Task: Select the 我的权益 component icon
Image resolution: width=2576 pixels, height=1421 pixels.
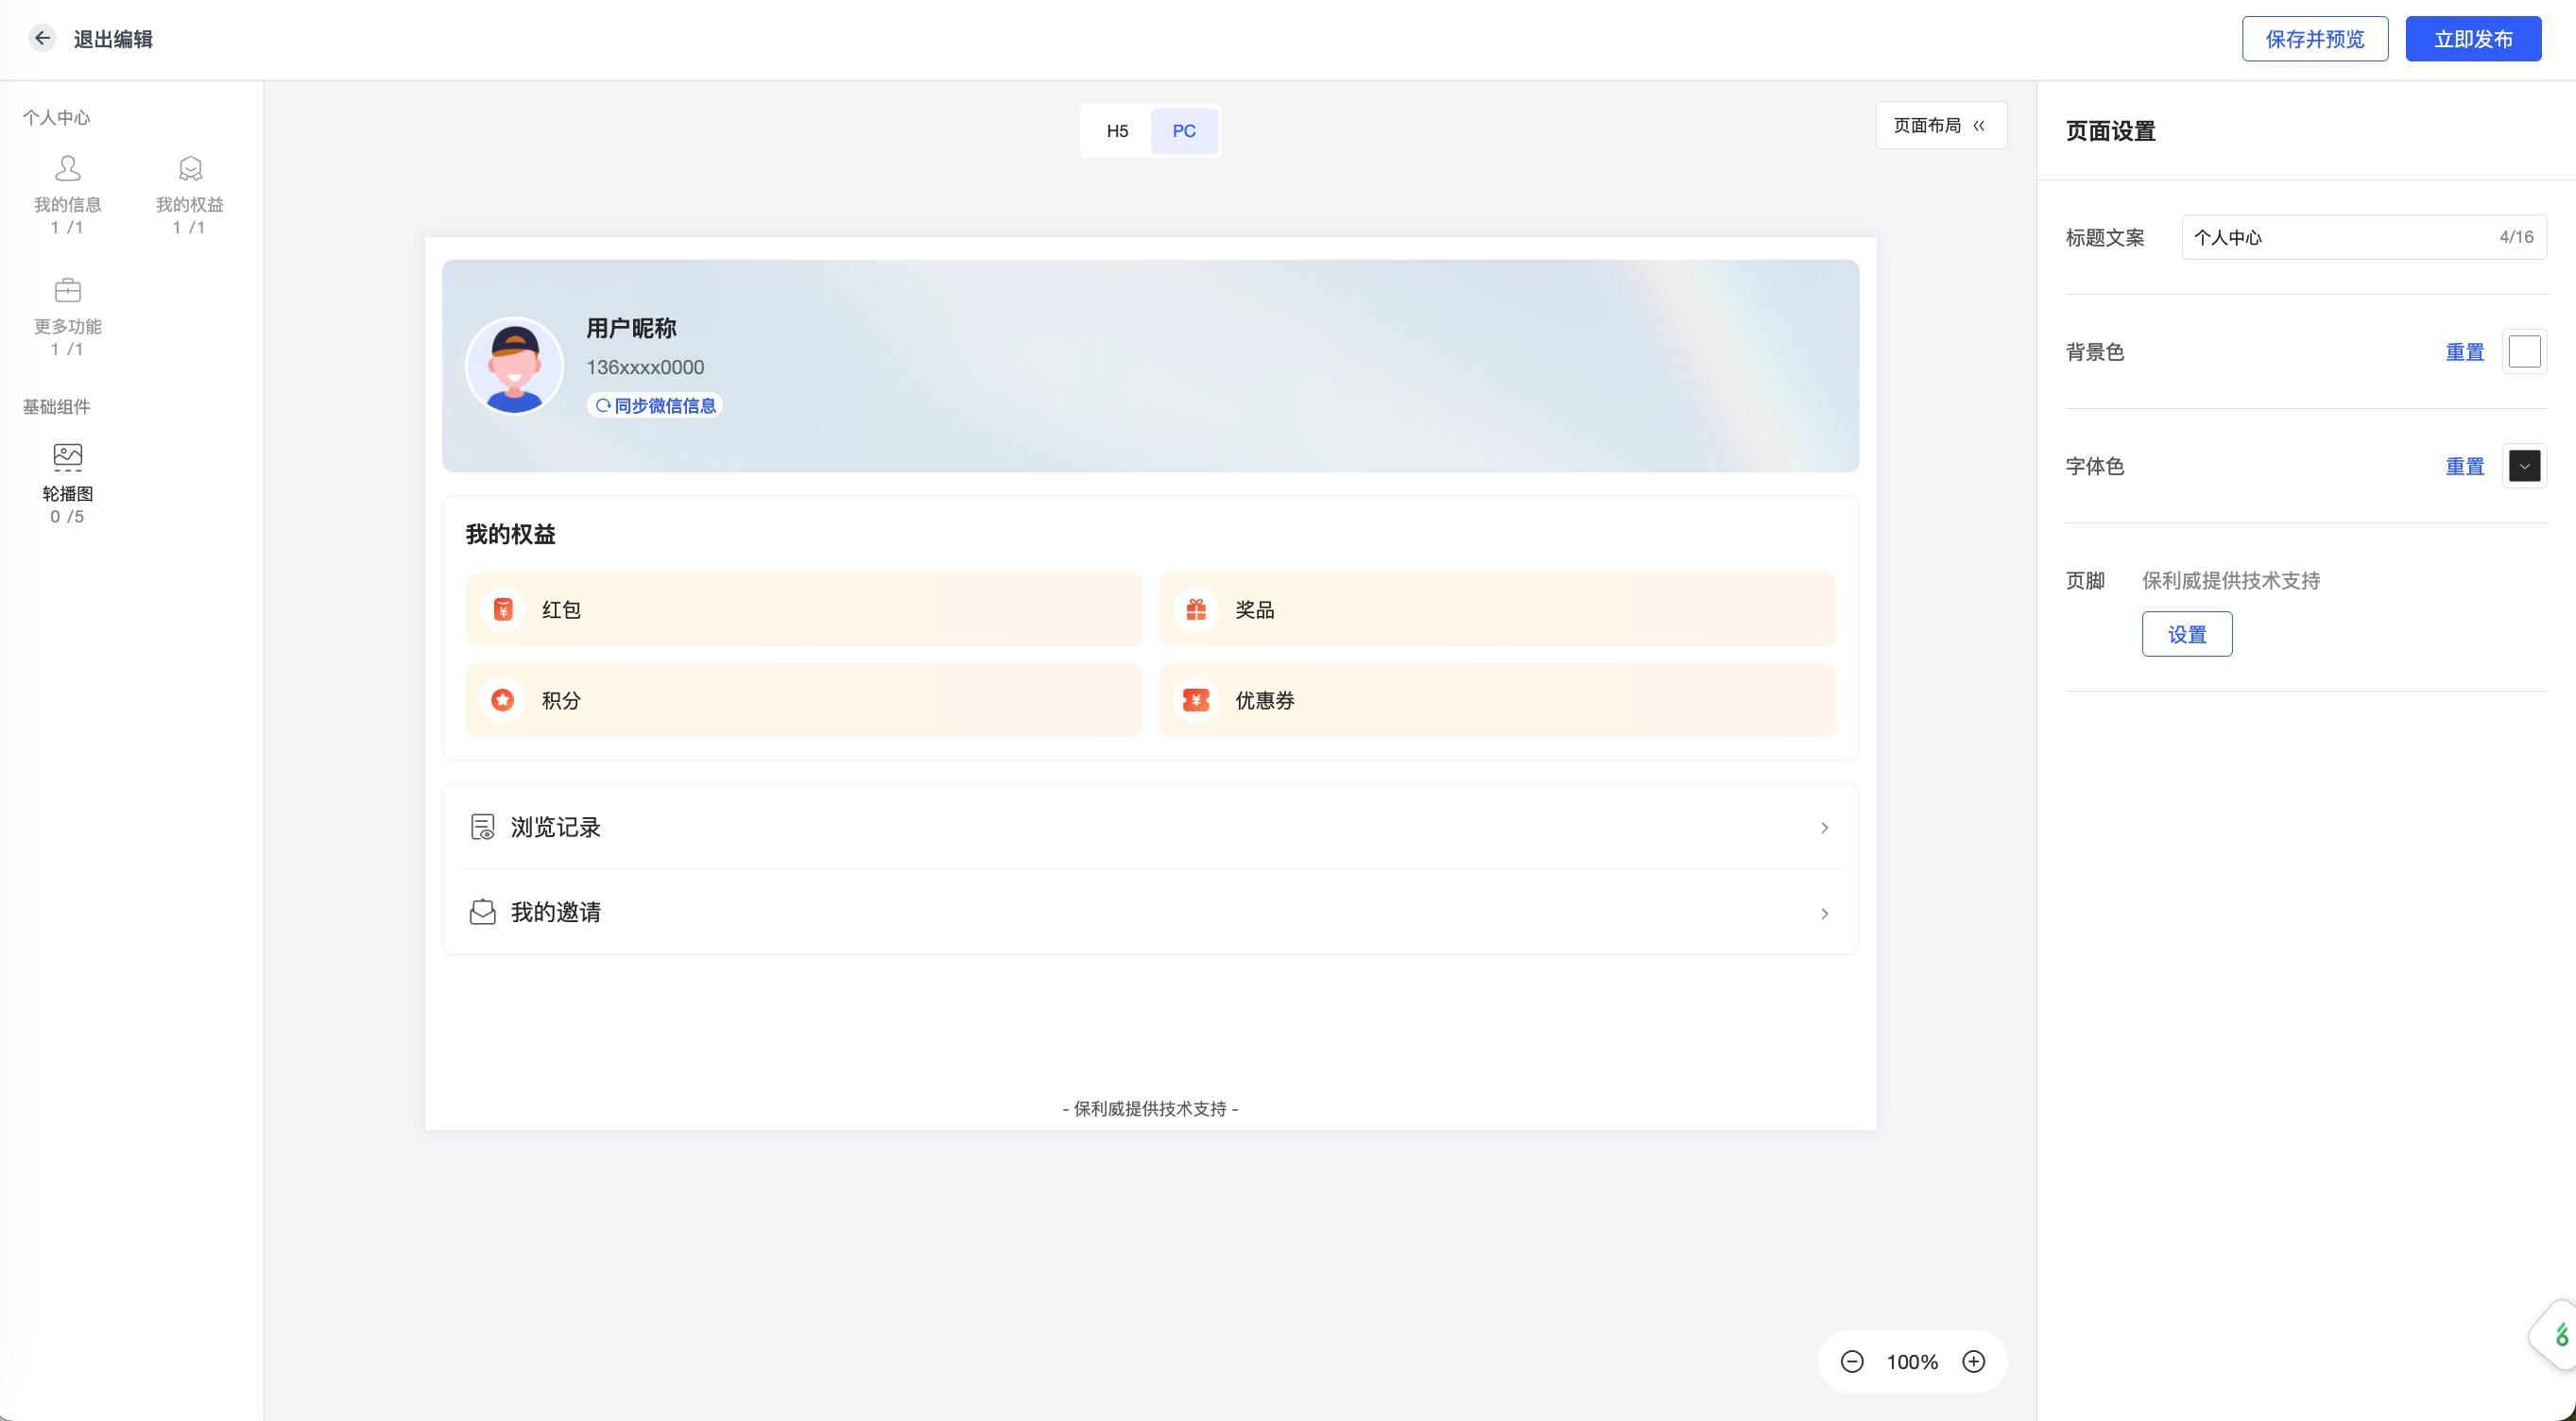Action: pyautogui.click(x=190, y=167)
